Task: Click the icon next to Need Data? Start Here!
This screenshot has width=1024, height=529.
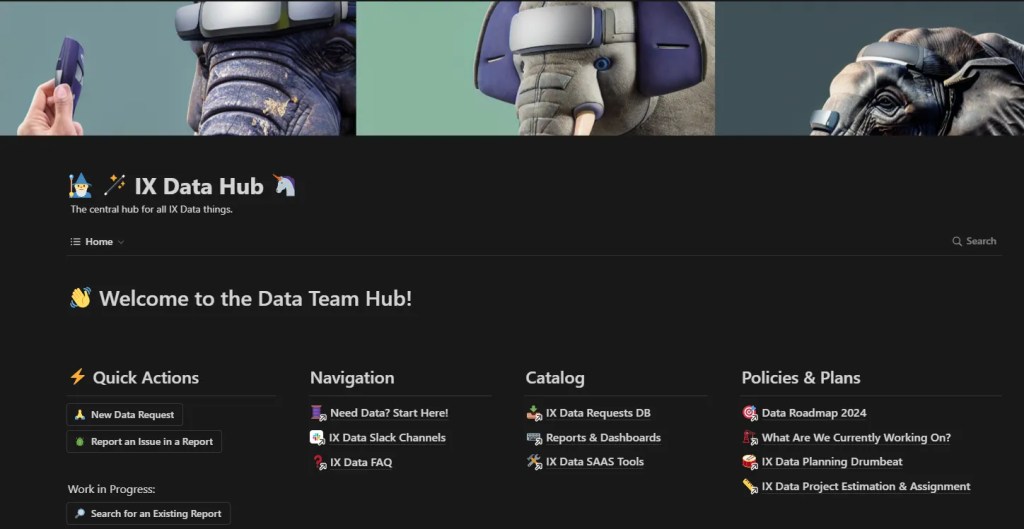Action: point(318,413)
